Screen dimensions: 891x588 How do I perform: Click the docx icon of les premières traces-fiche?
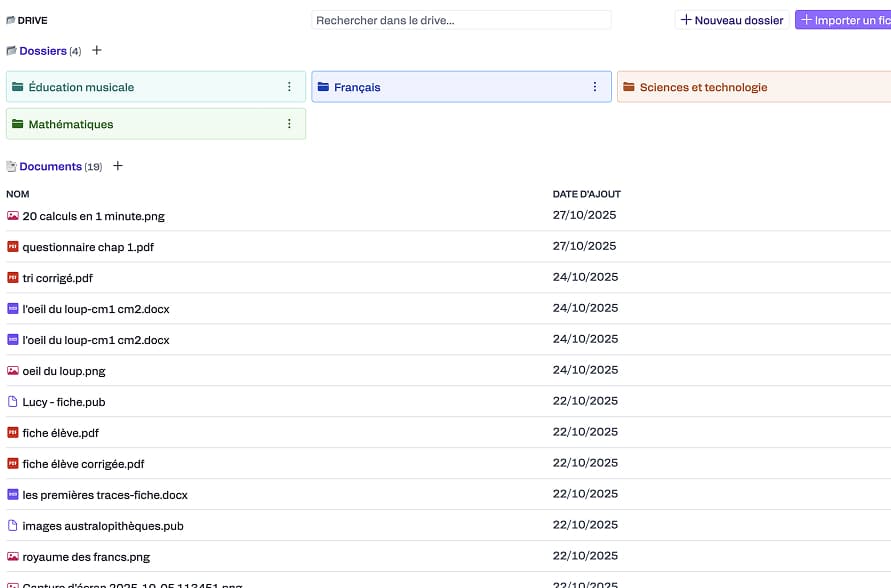coord(13,495)
